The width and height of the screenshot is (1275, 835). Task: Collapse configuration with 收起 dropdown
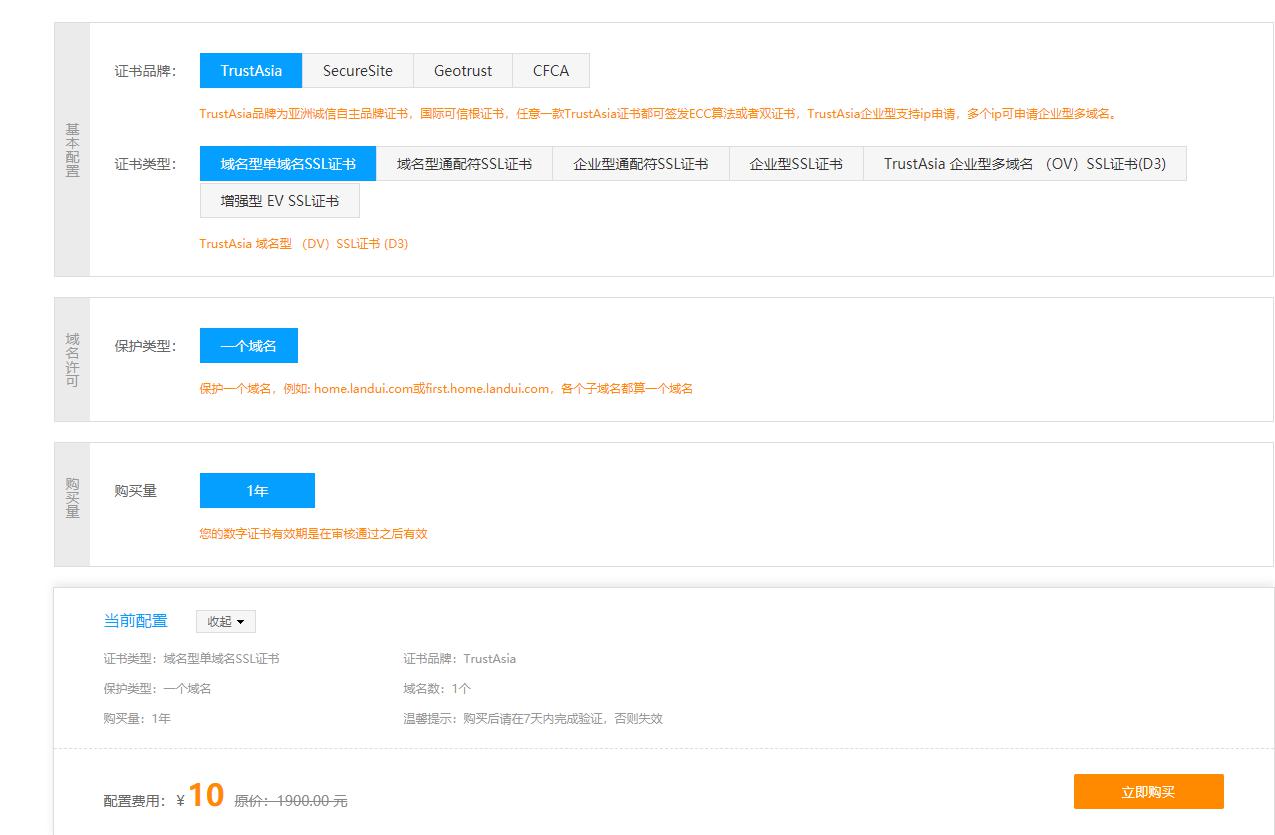pyautogui.click(x=225, y=622)
